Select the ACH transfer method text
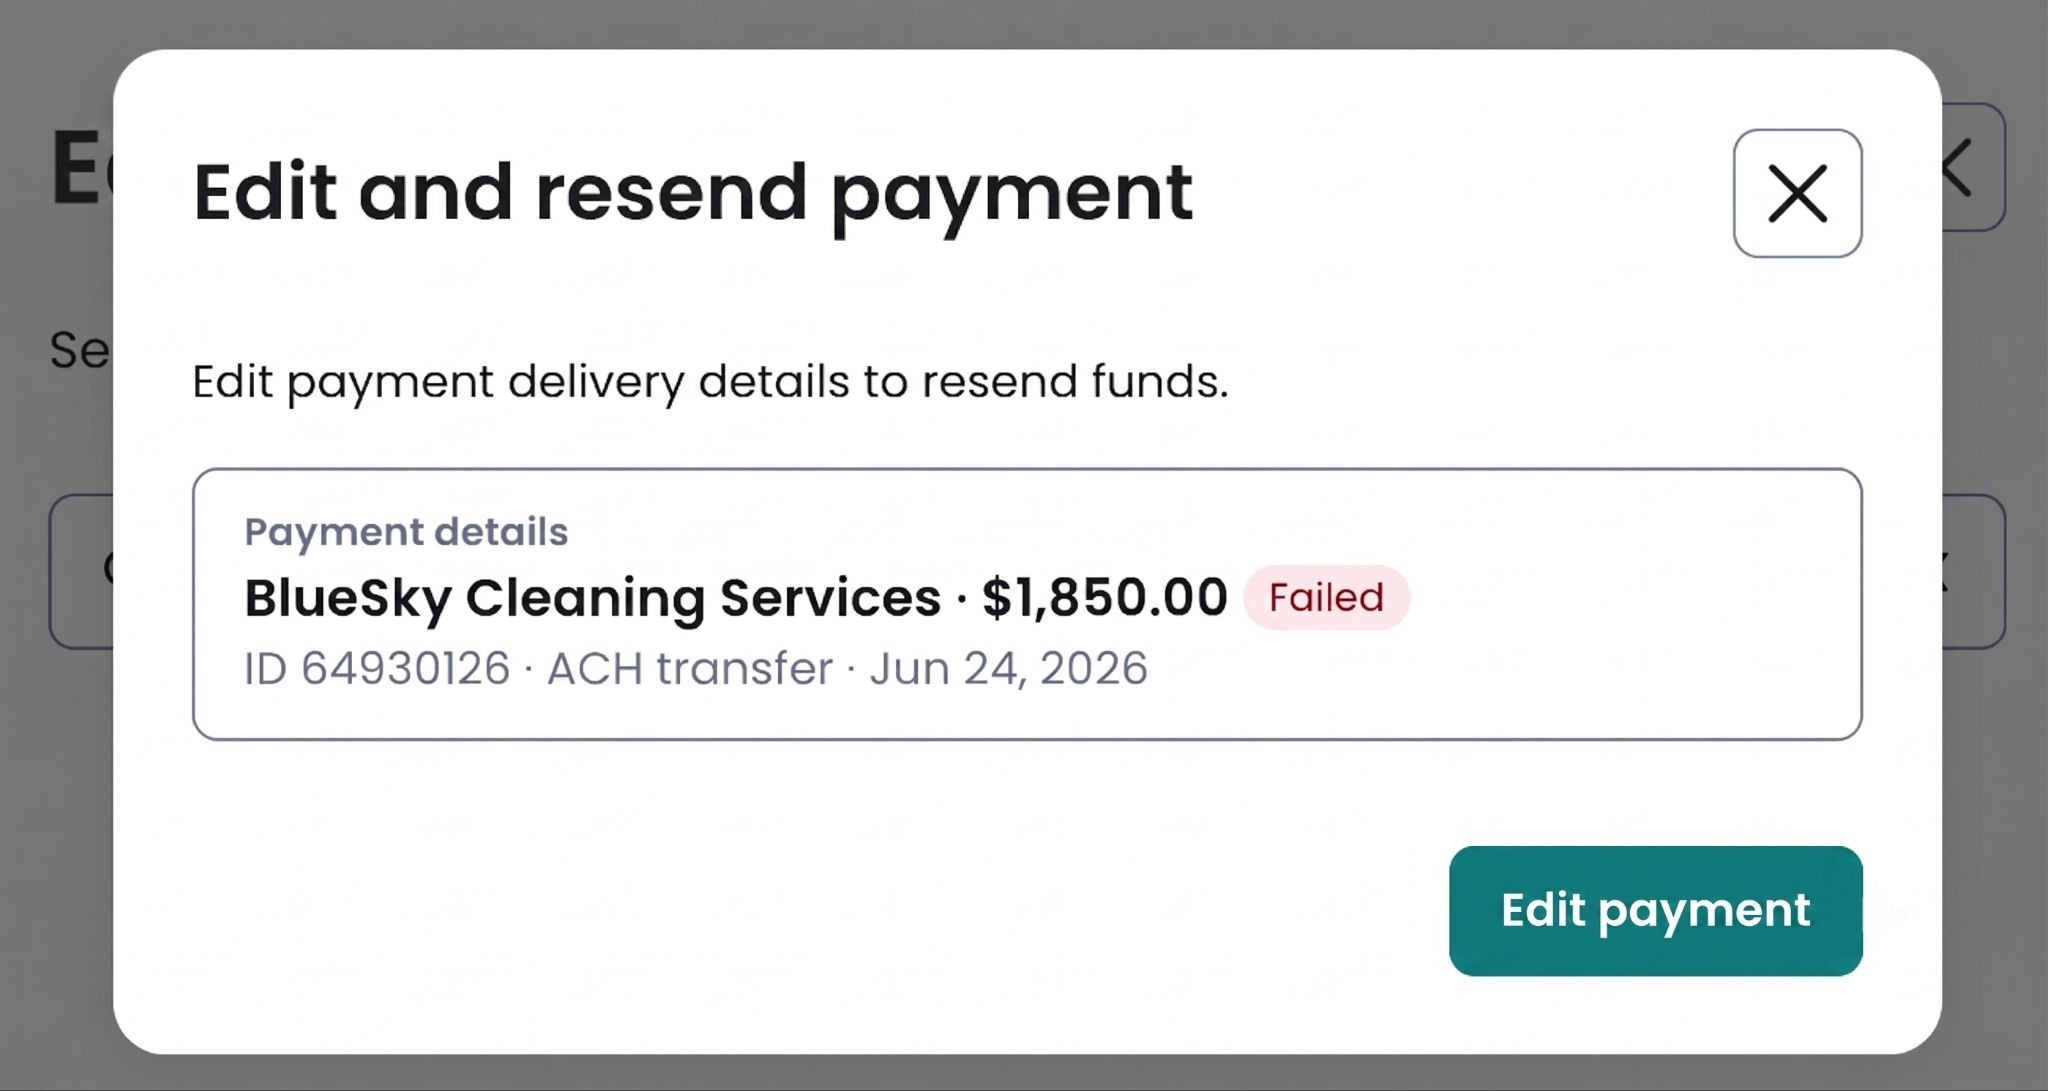This screenshot has height=1091, width=2048. (690, 668)
